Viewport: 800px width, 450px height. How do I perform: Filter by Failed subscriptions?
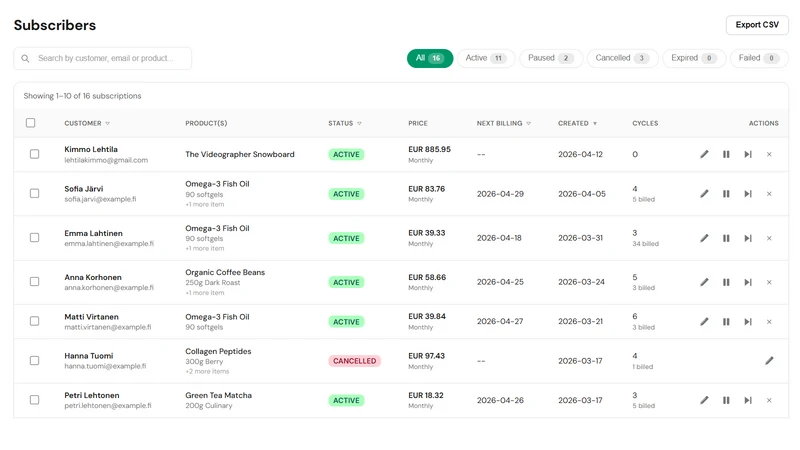pos(759,58)
